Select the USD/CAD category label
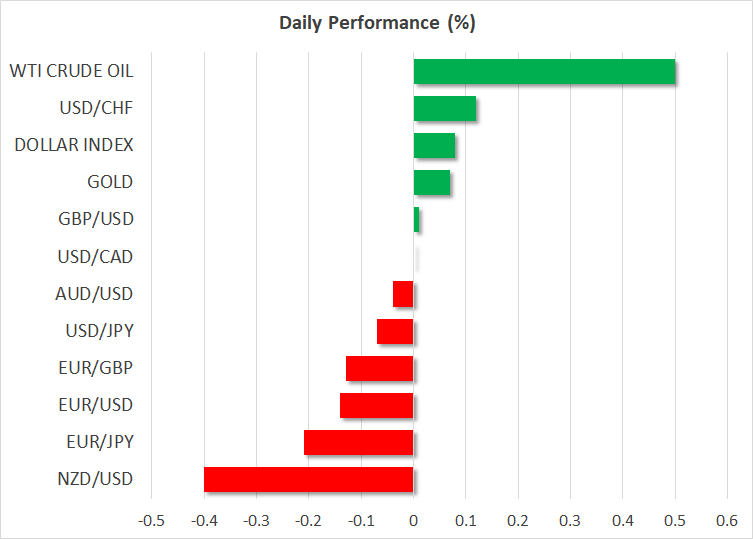This screenshot has width=753, height=539. (96, 257)
